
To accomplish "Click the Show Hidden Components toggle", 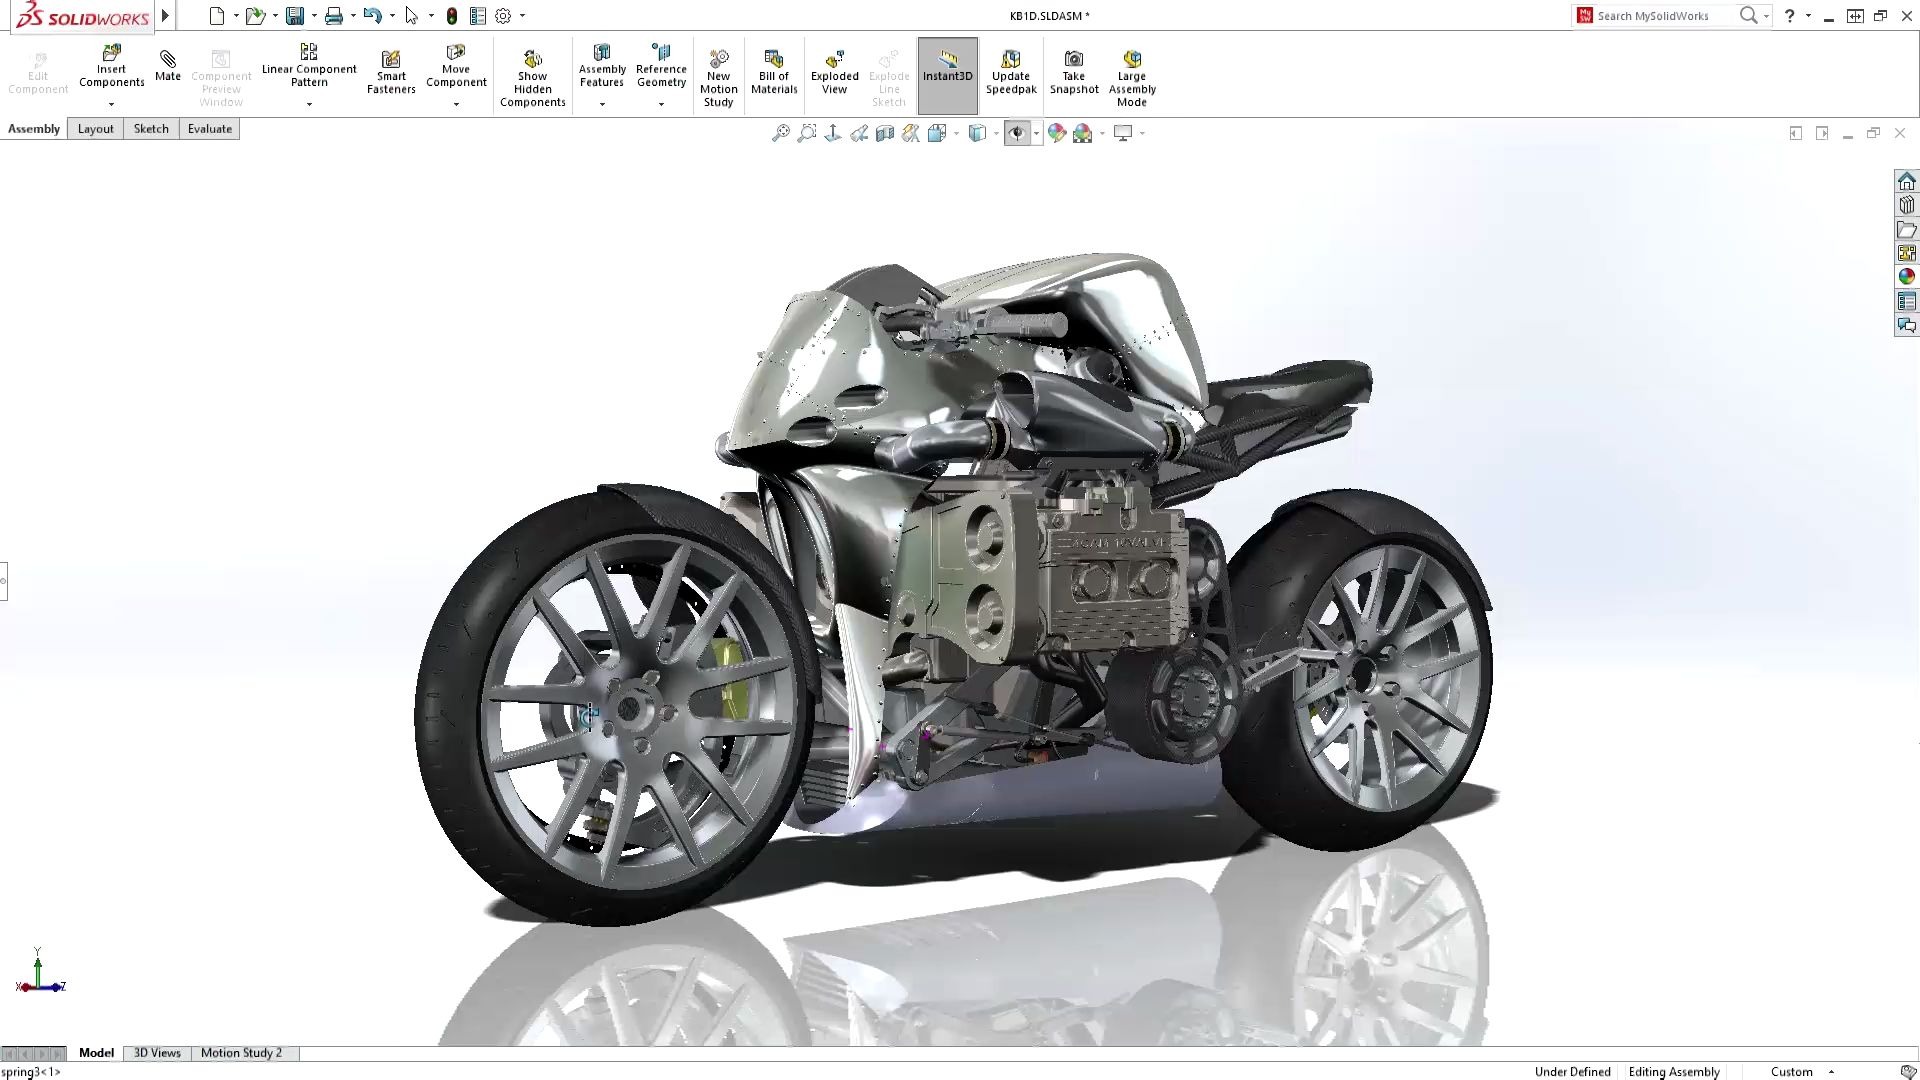I will click(x=533, y=74).
